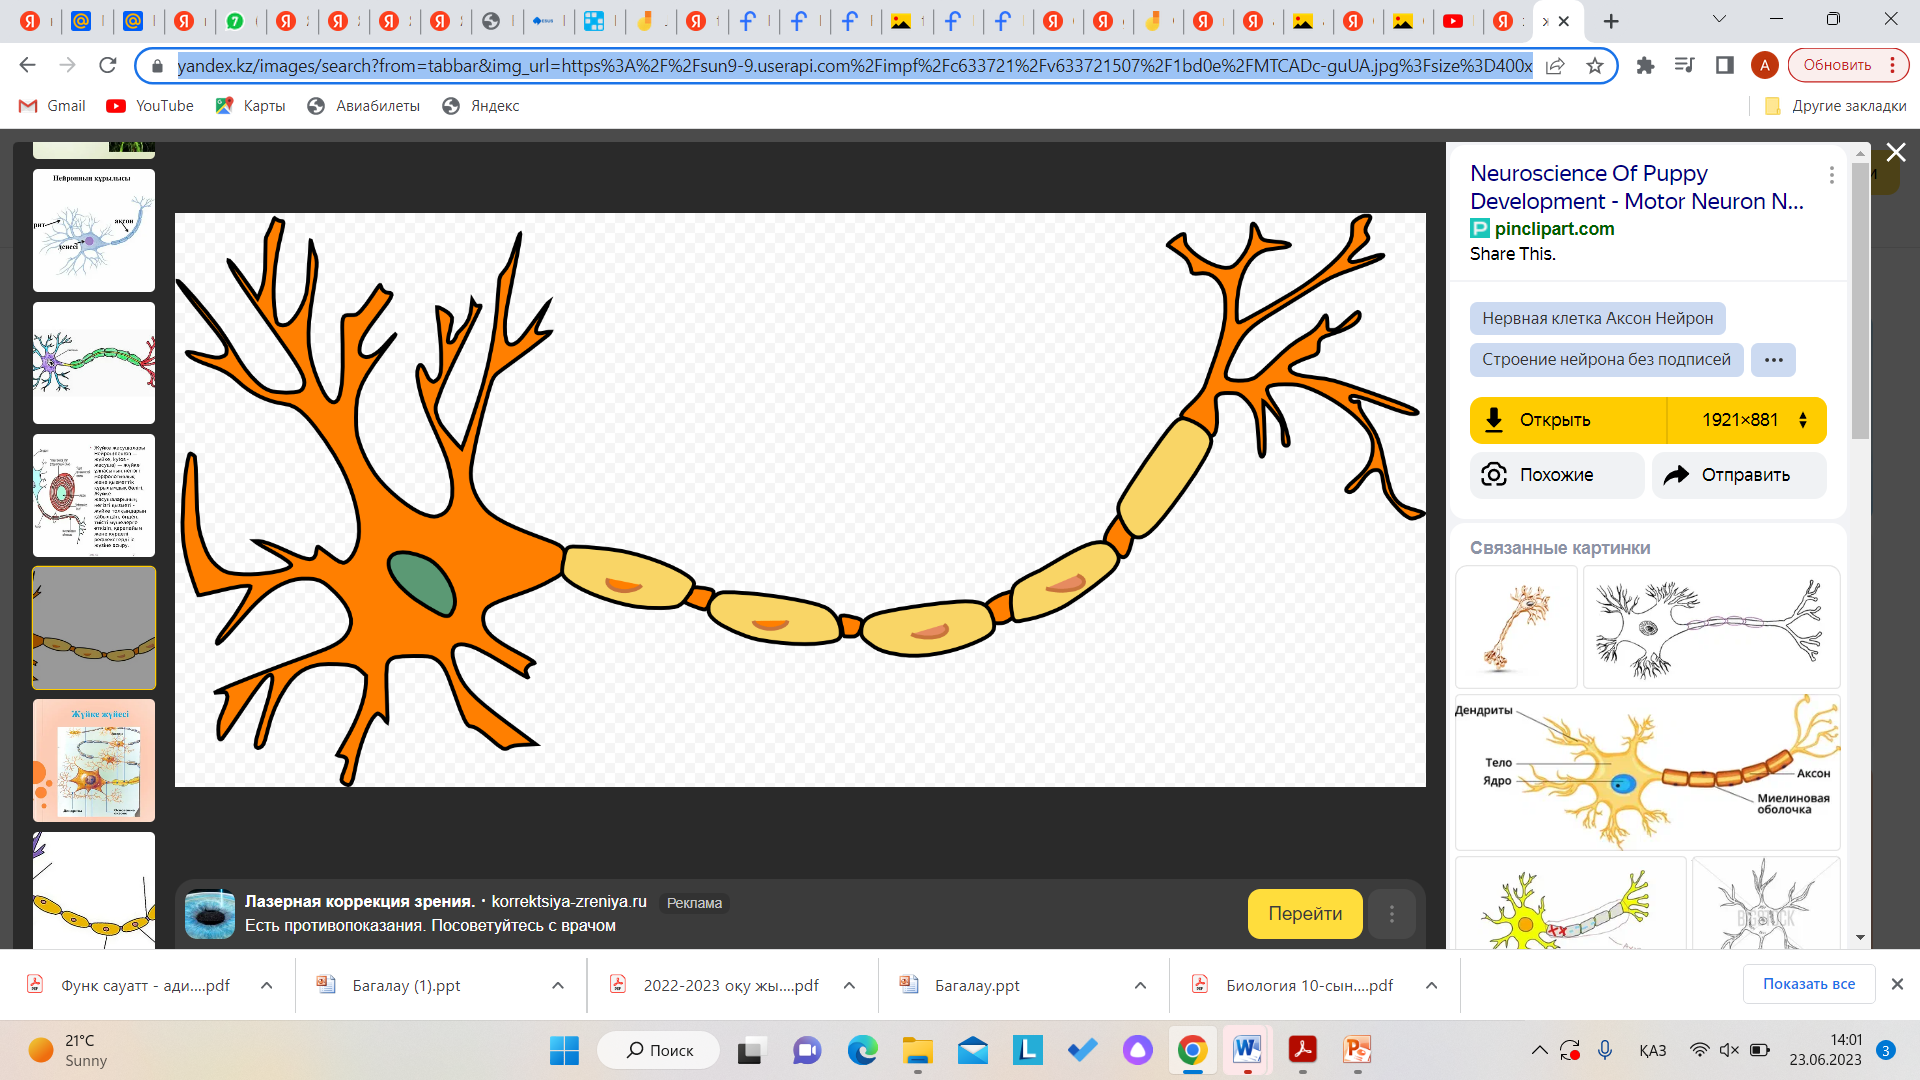
Task: Click the Отправить share button
Action: click(1738, 475)
